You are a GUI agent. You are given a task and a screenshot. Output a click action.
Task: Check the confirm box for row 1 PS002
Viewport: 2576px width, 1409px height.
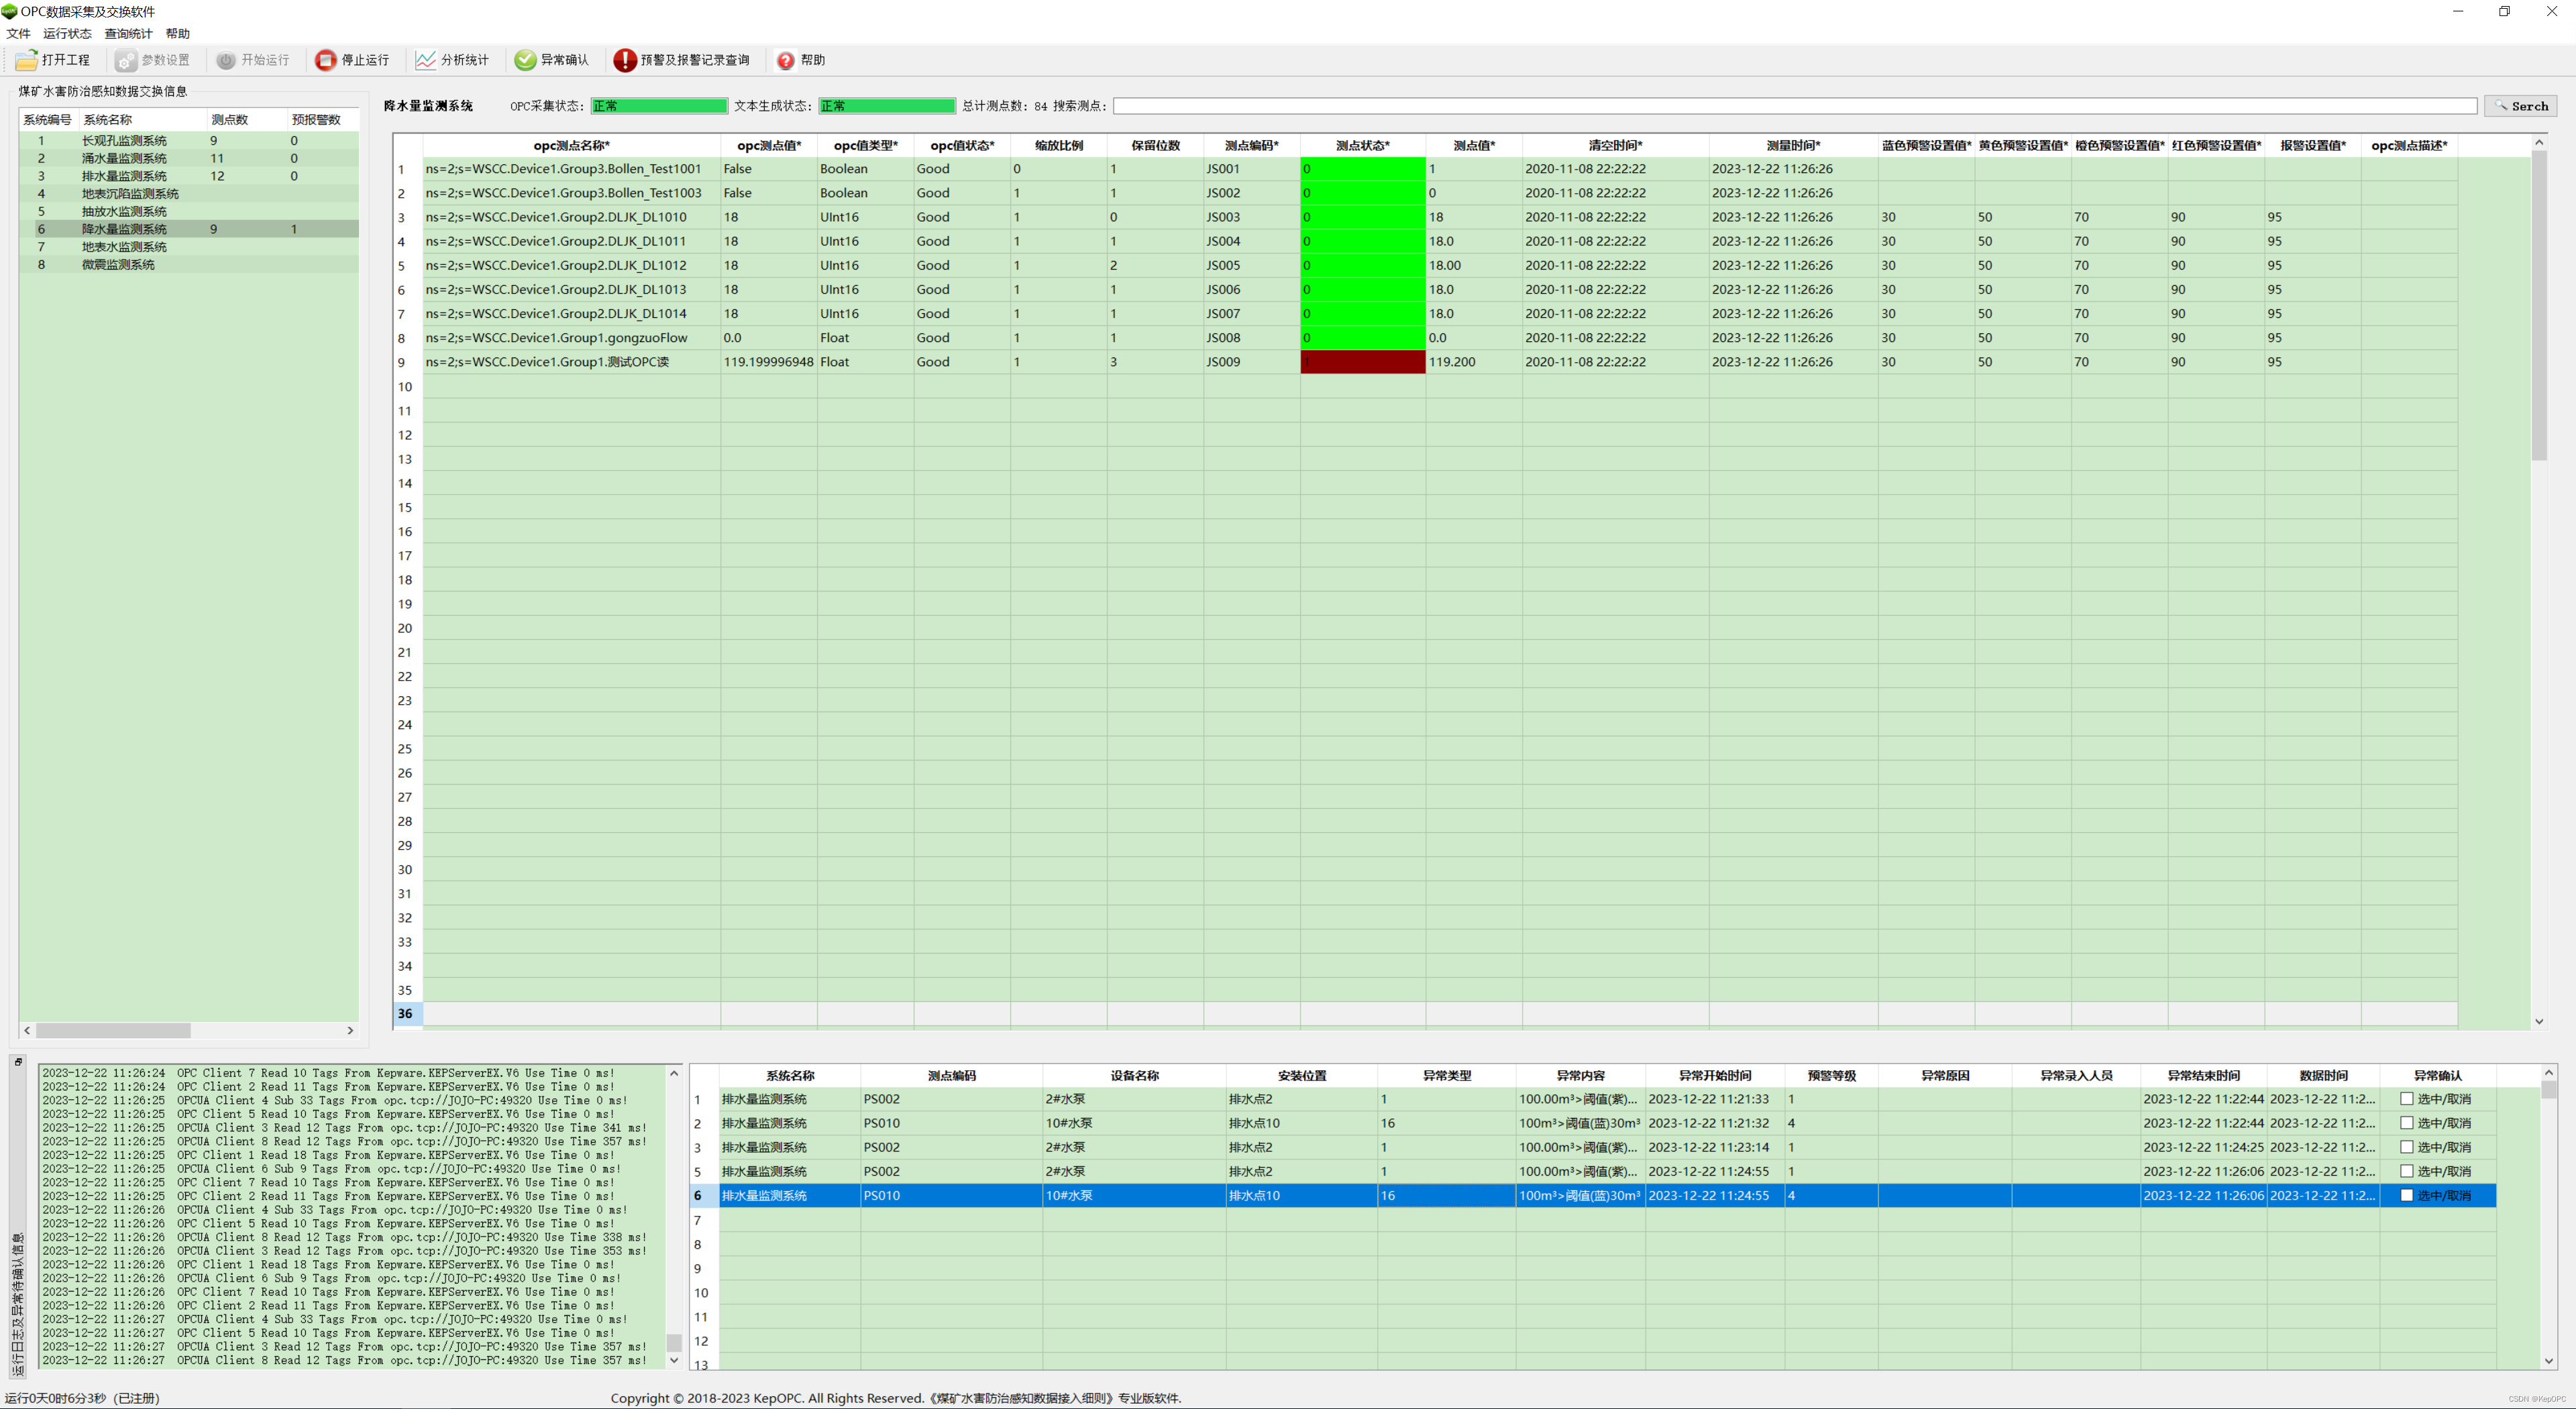(x=2407, y=1099)
